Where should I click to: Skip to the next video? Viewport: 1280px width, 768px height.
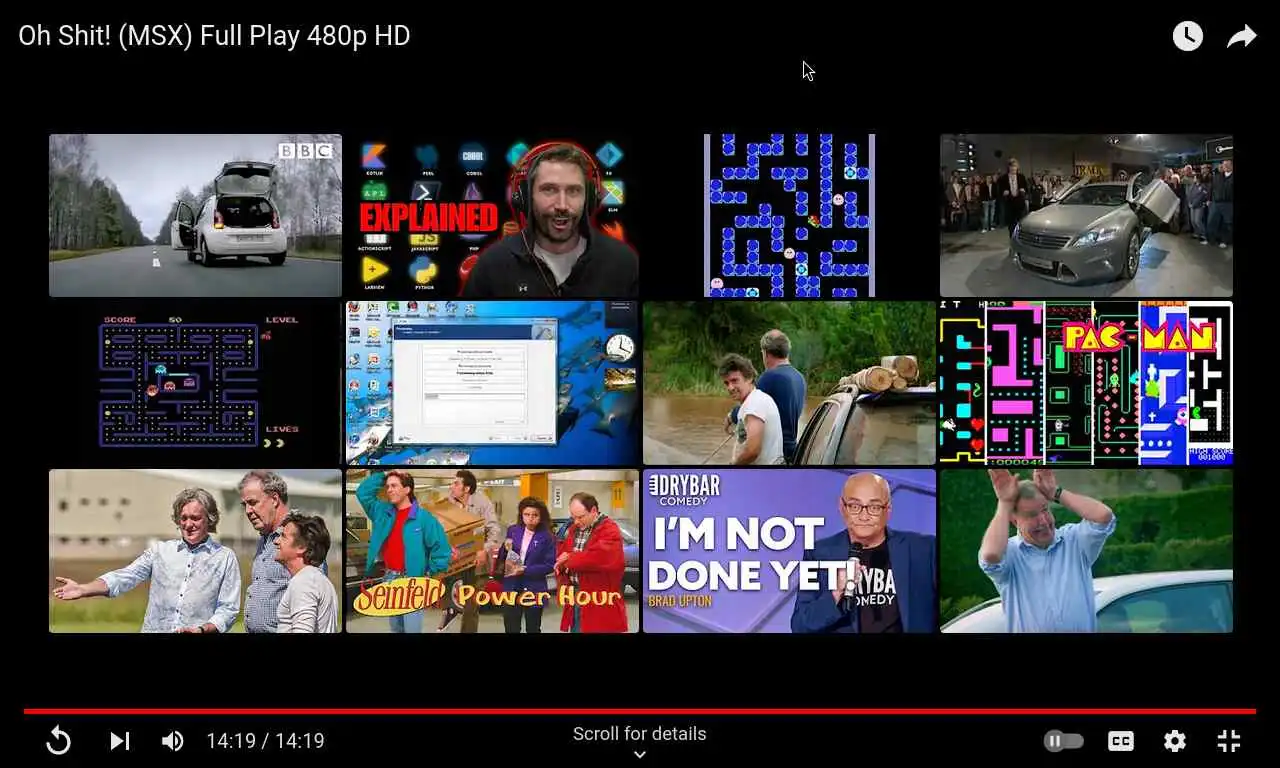coord(120,741)
